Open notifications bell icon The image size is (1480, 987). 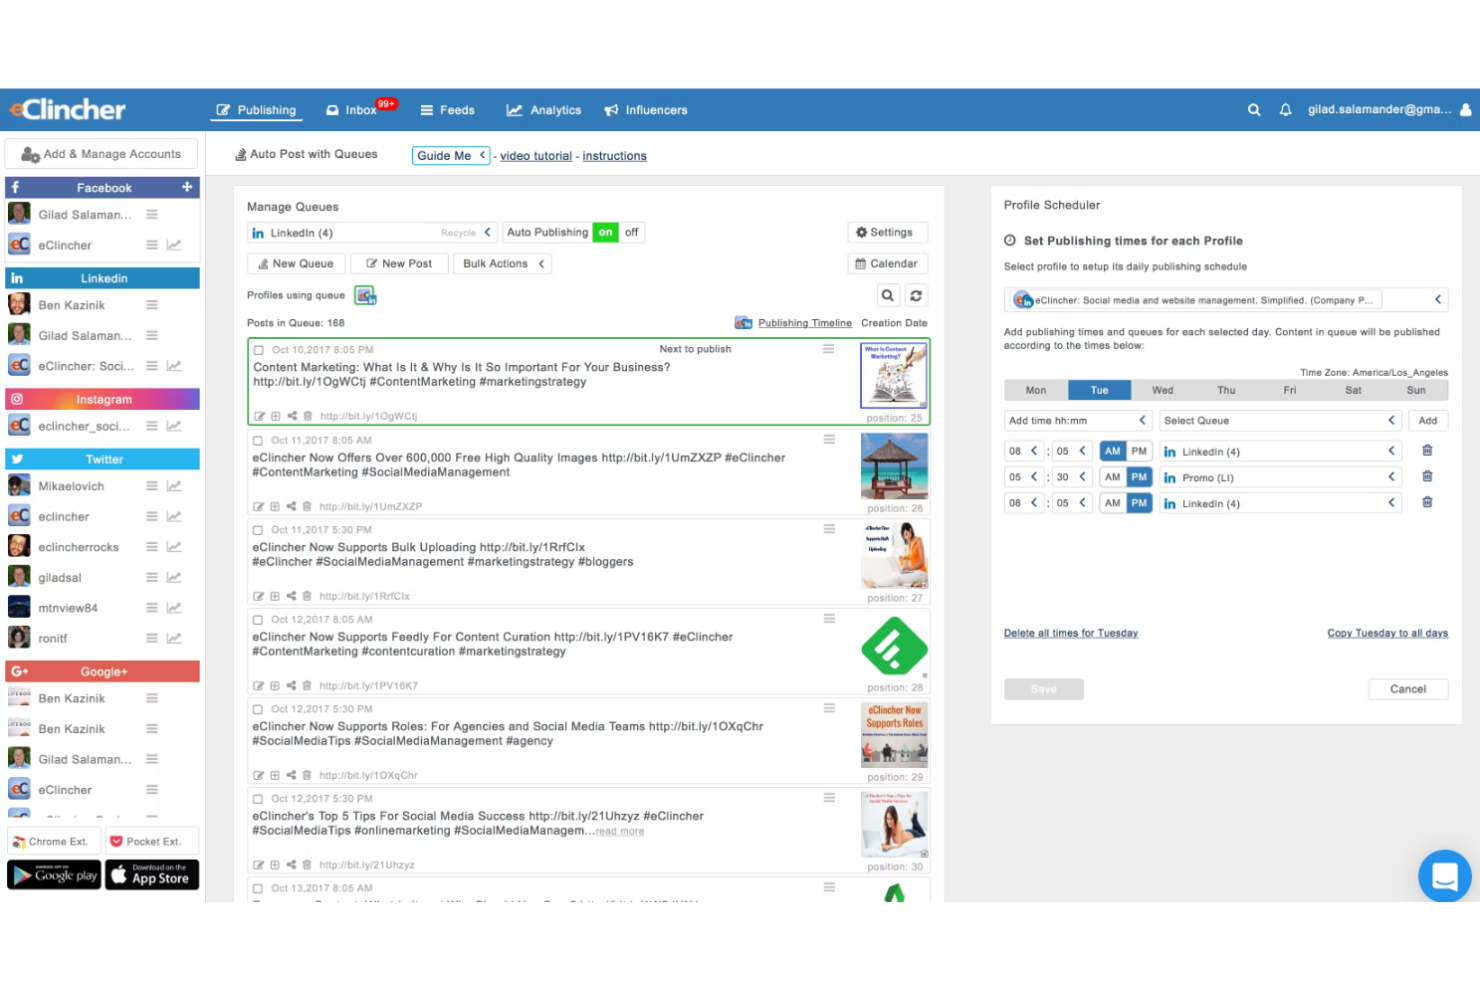coord(1286,110)
